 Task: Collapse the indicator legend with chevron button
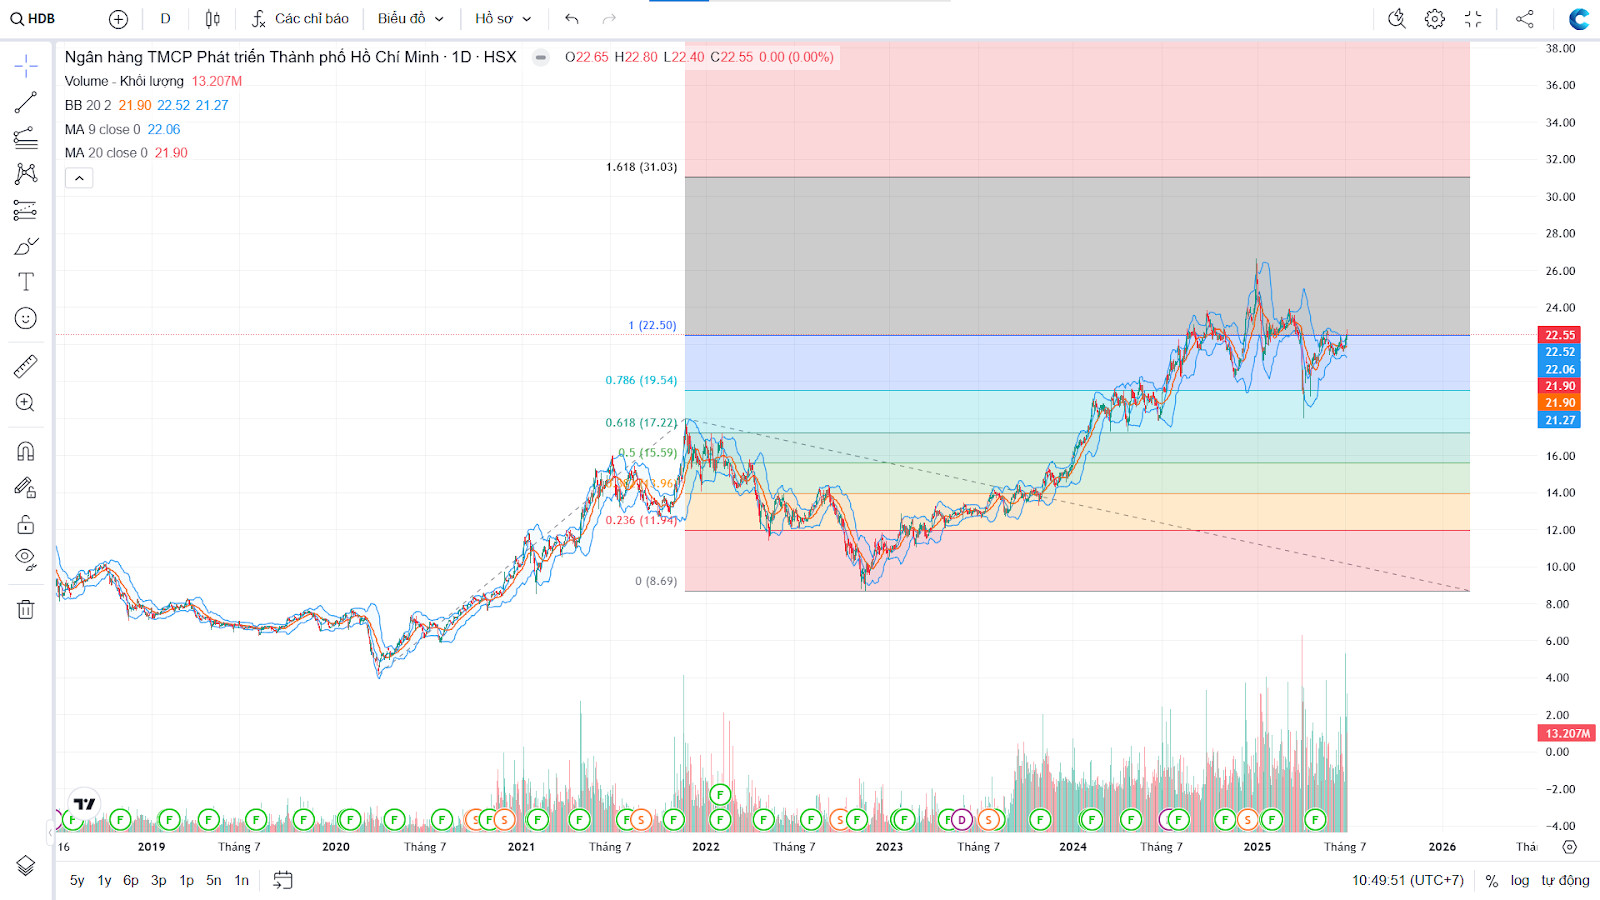coord(79,178)
